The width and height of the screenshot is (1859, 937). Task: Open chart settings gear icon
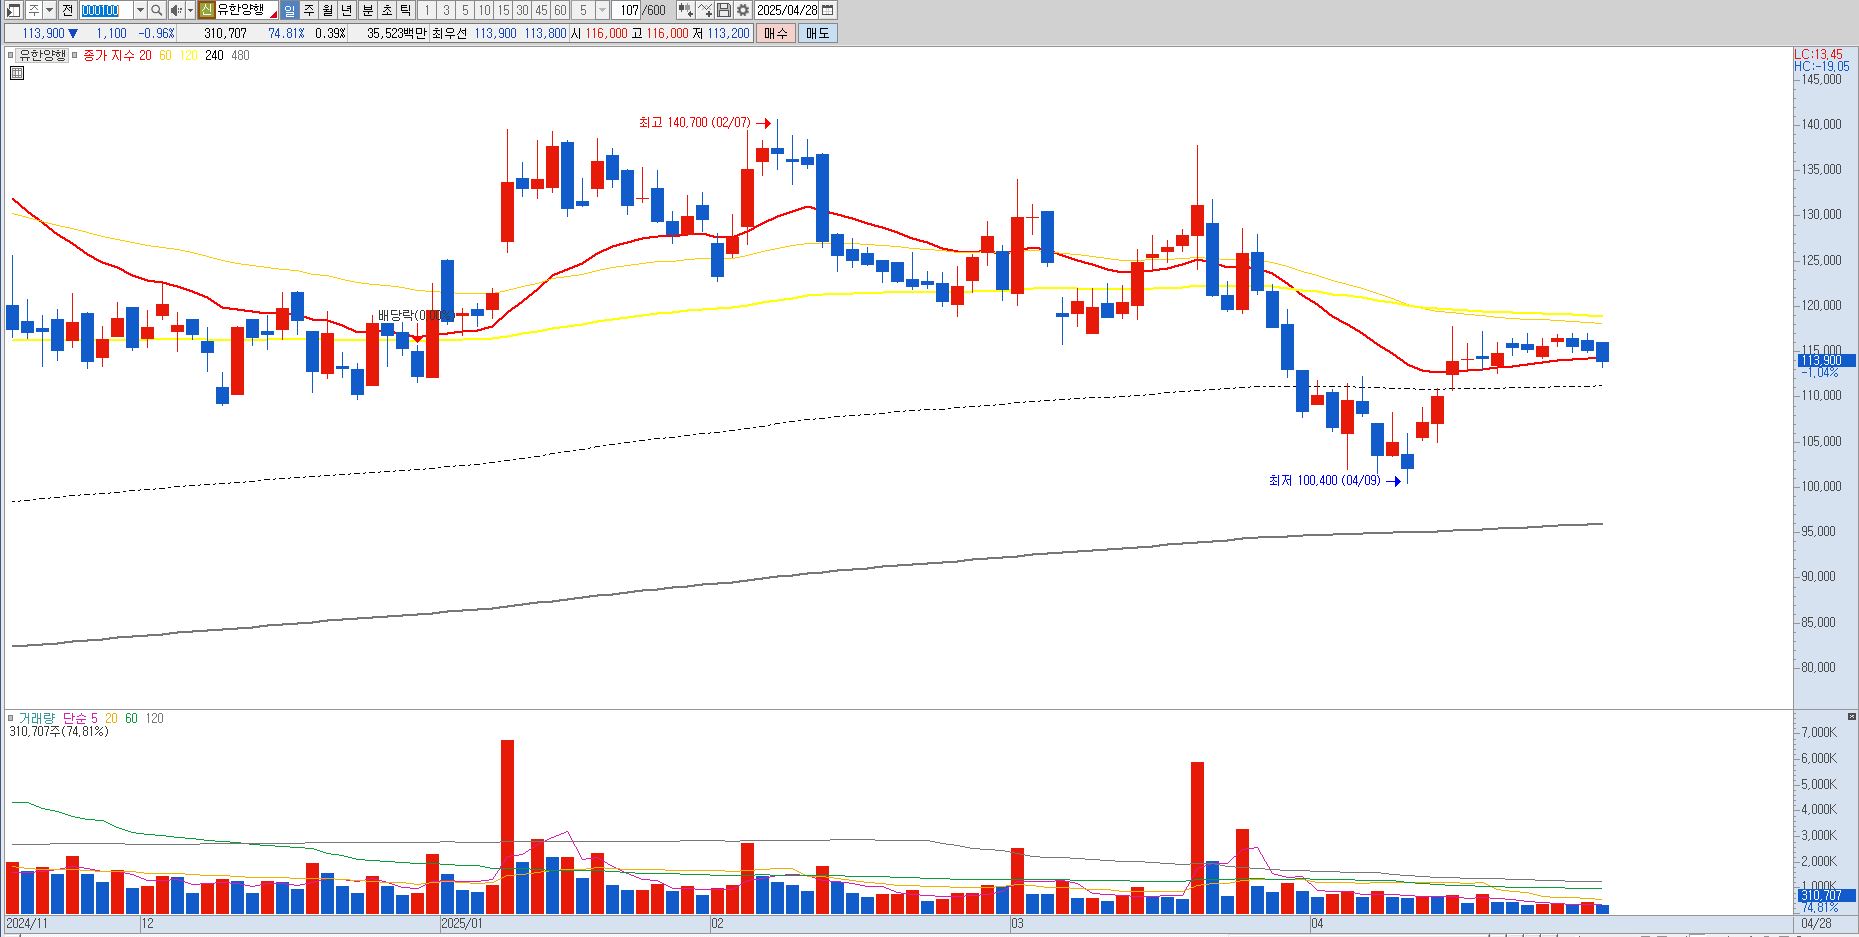[x=743, y=10]
